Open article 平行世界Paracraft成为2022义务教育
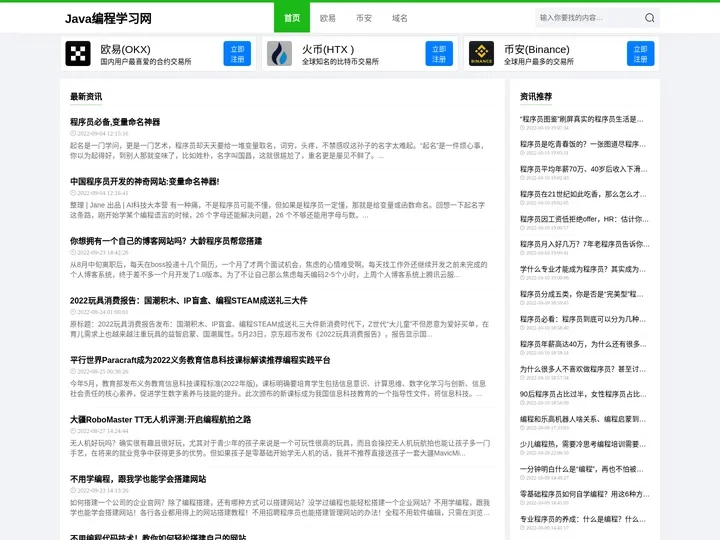Image resolution: width=720 pixels, height=540 pixels. point(200,360)
